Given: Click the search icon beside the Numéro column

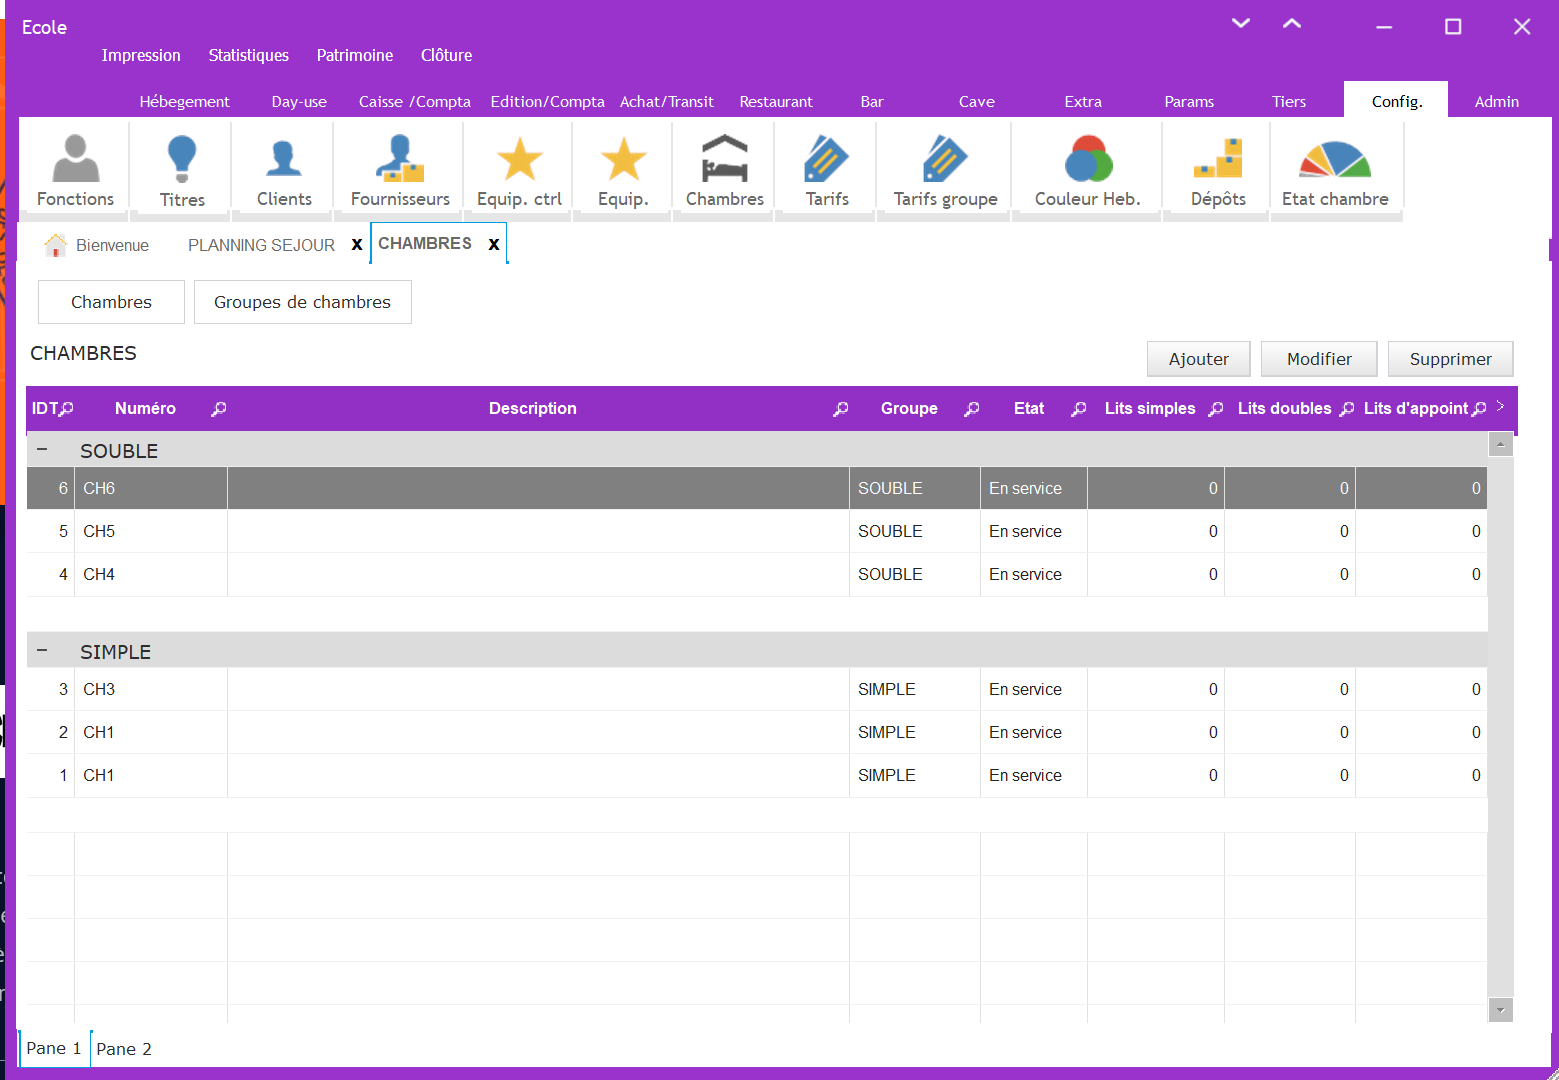Looking at the screenshot, I should 219,409.
